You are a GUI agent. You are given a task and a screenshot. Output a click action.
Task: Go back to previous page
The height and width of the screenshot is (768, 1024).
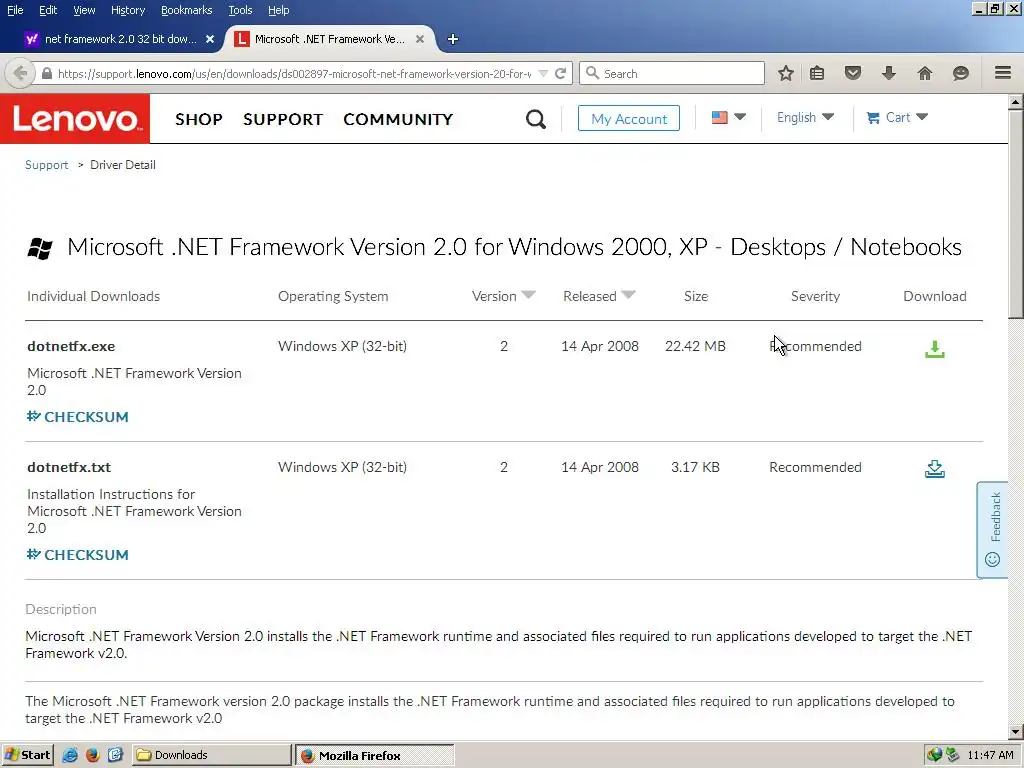point(20,73)
